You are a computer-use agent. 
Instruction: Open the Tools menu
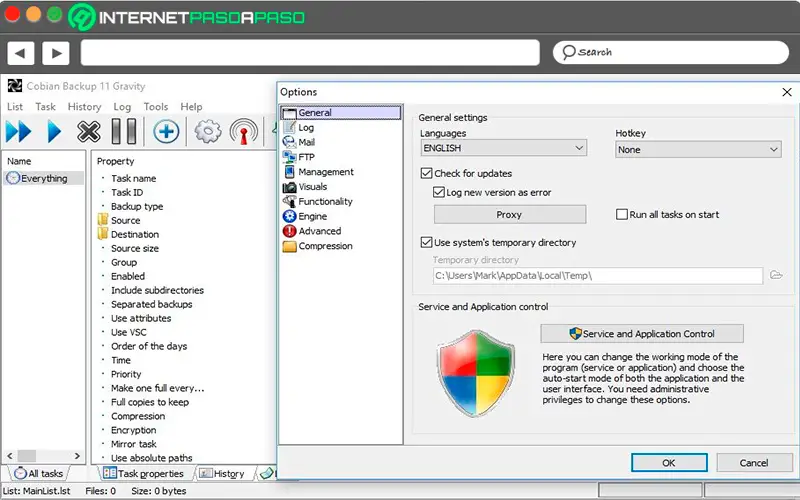pos(156,107)
